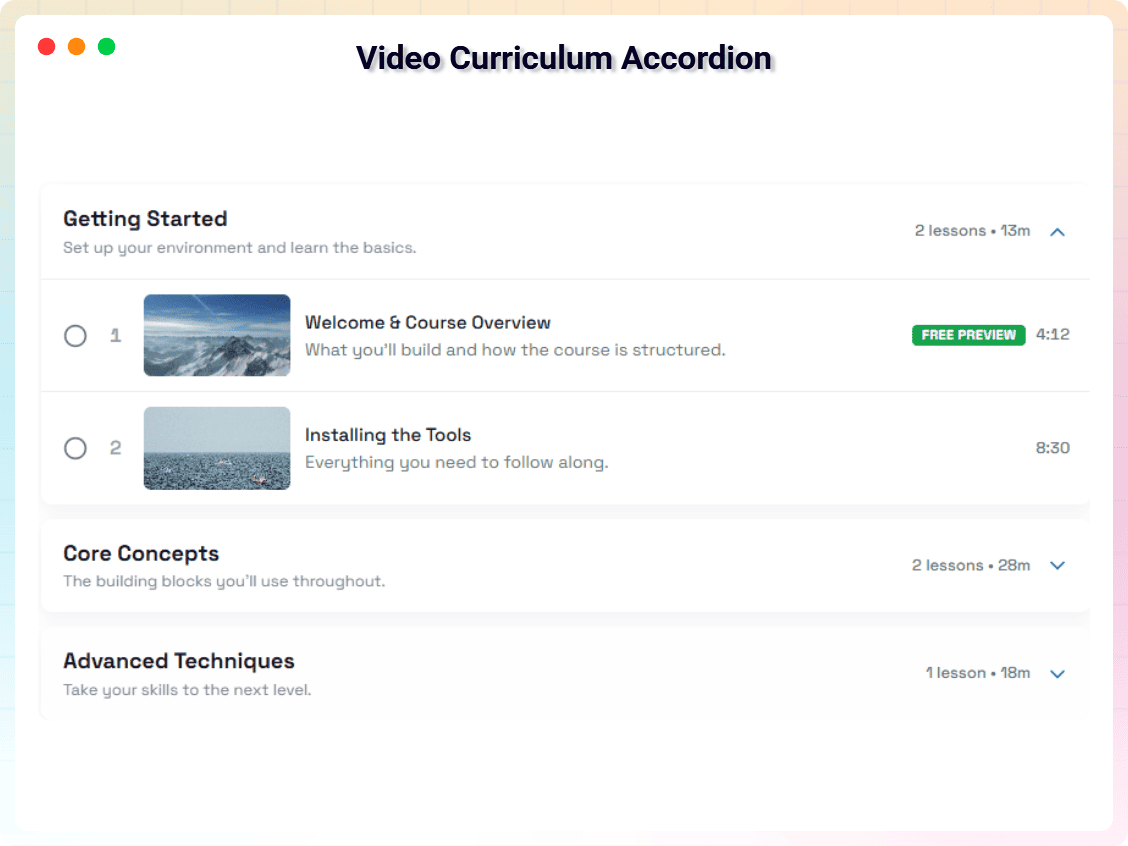Open the Welcome & Course Overview mountain thumbnail
Image resolution: width=1128 pixels, height=846 pixels.
217,335
